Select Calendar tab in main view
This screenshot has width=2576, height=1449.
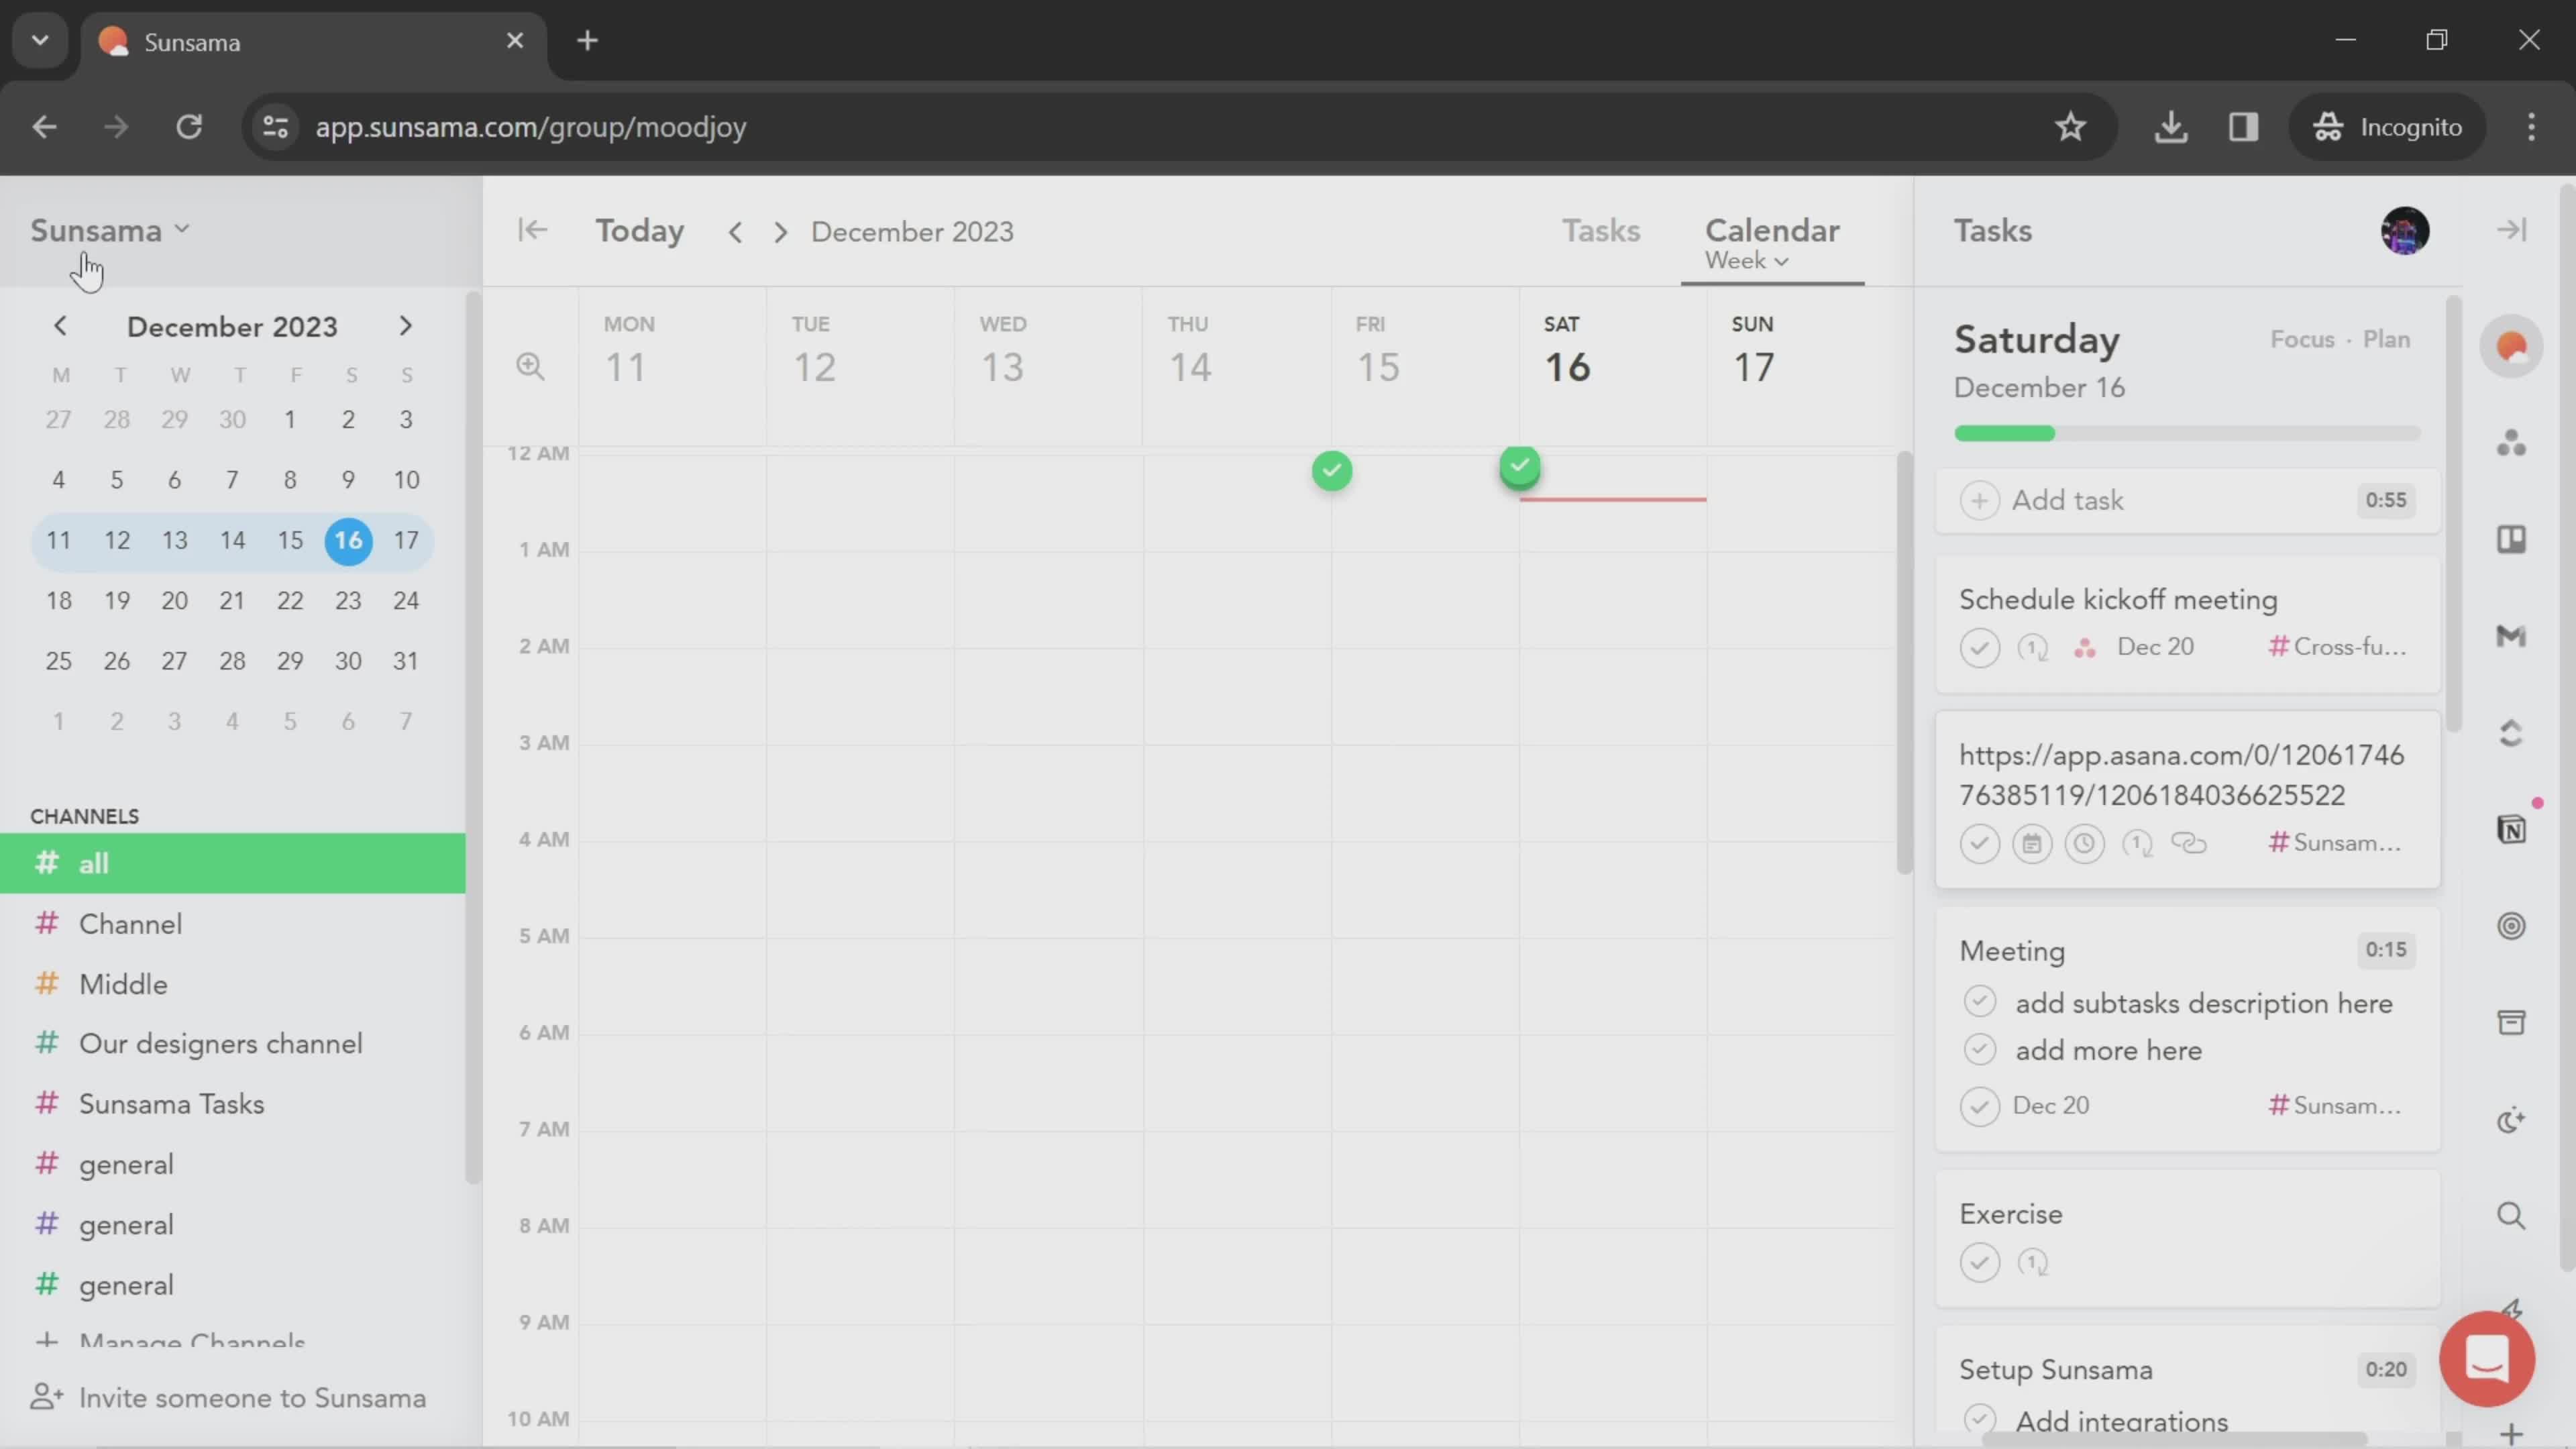(x=1771, y=231)
